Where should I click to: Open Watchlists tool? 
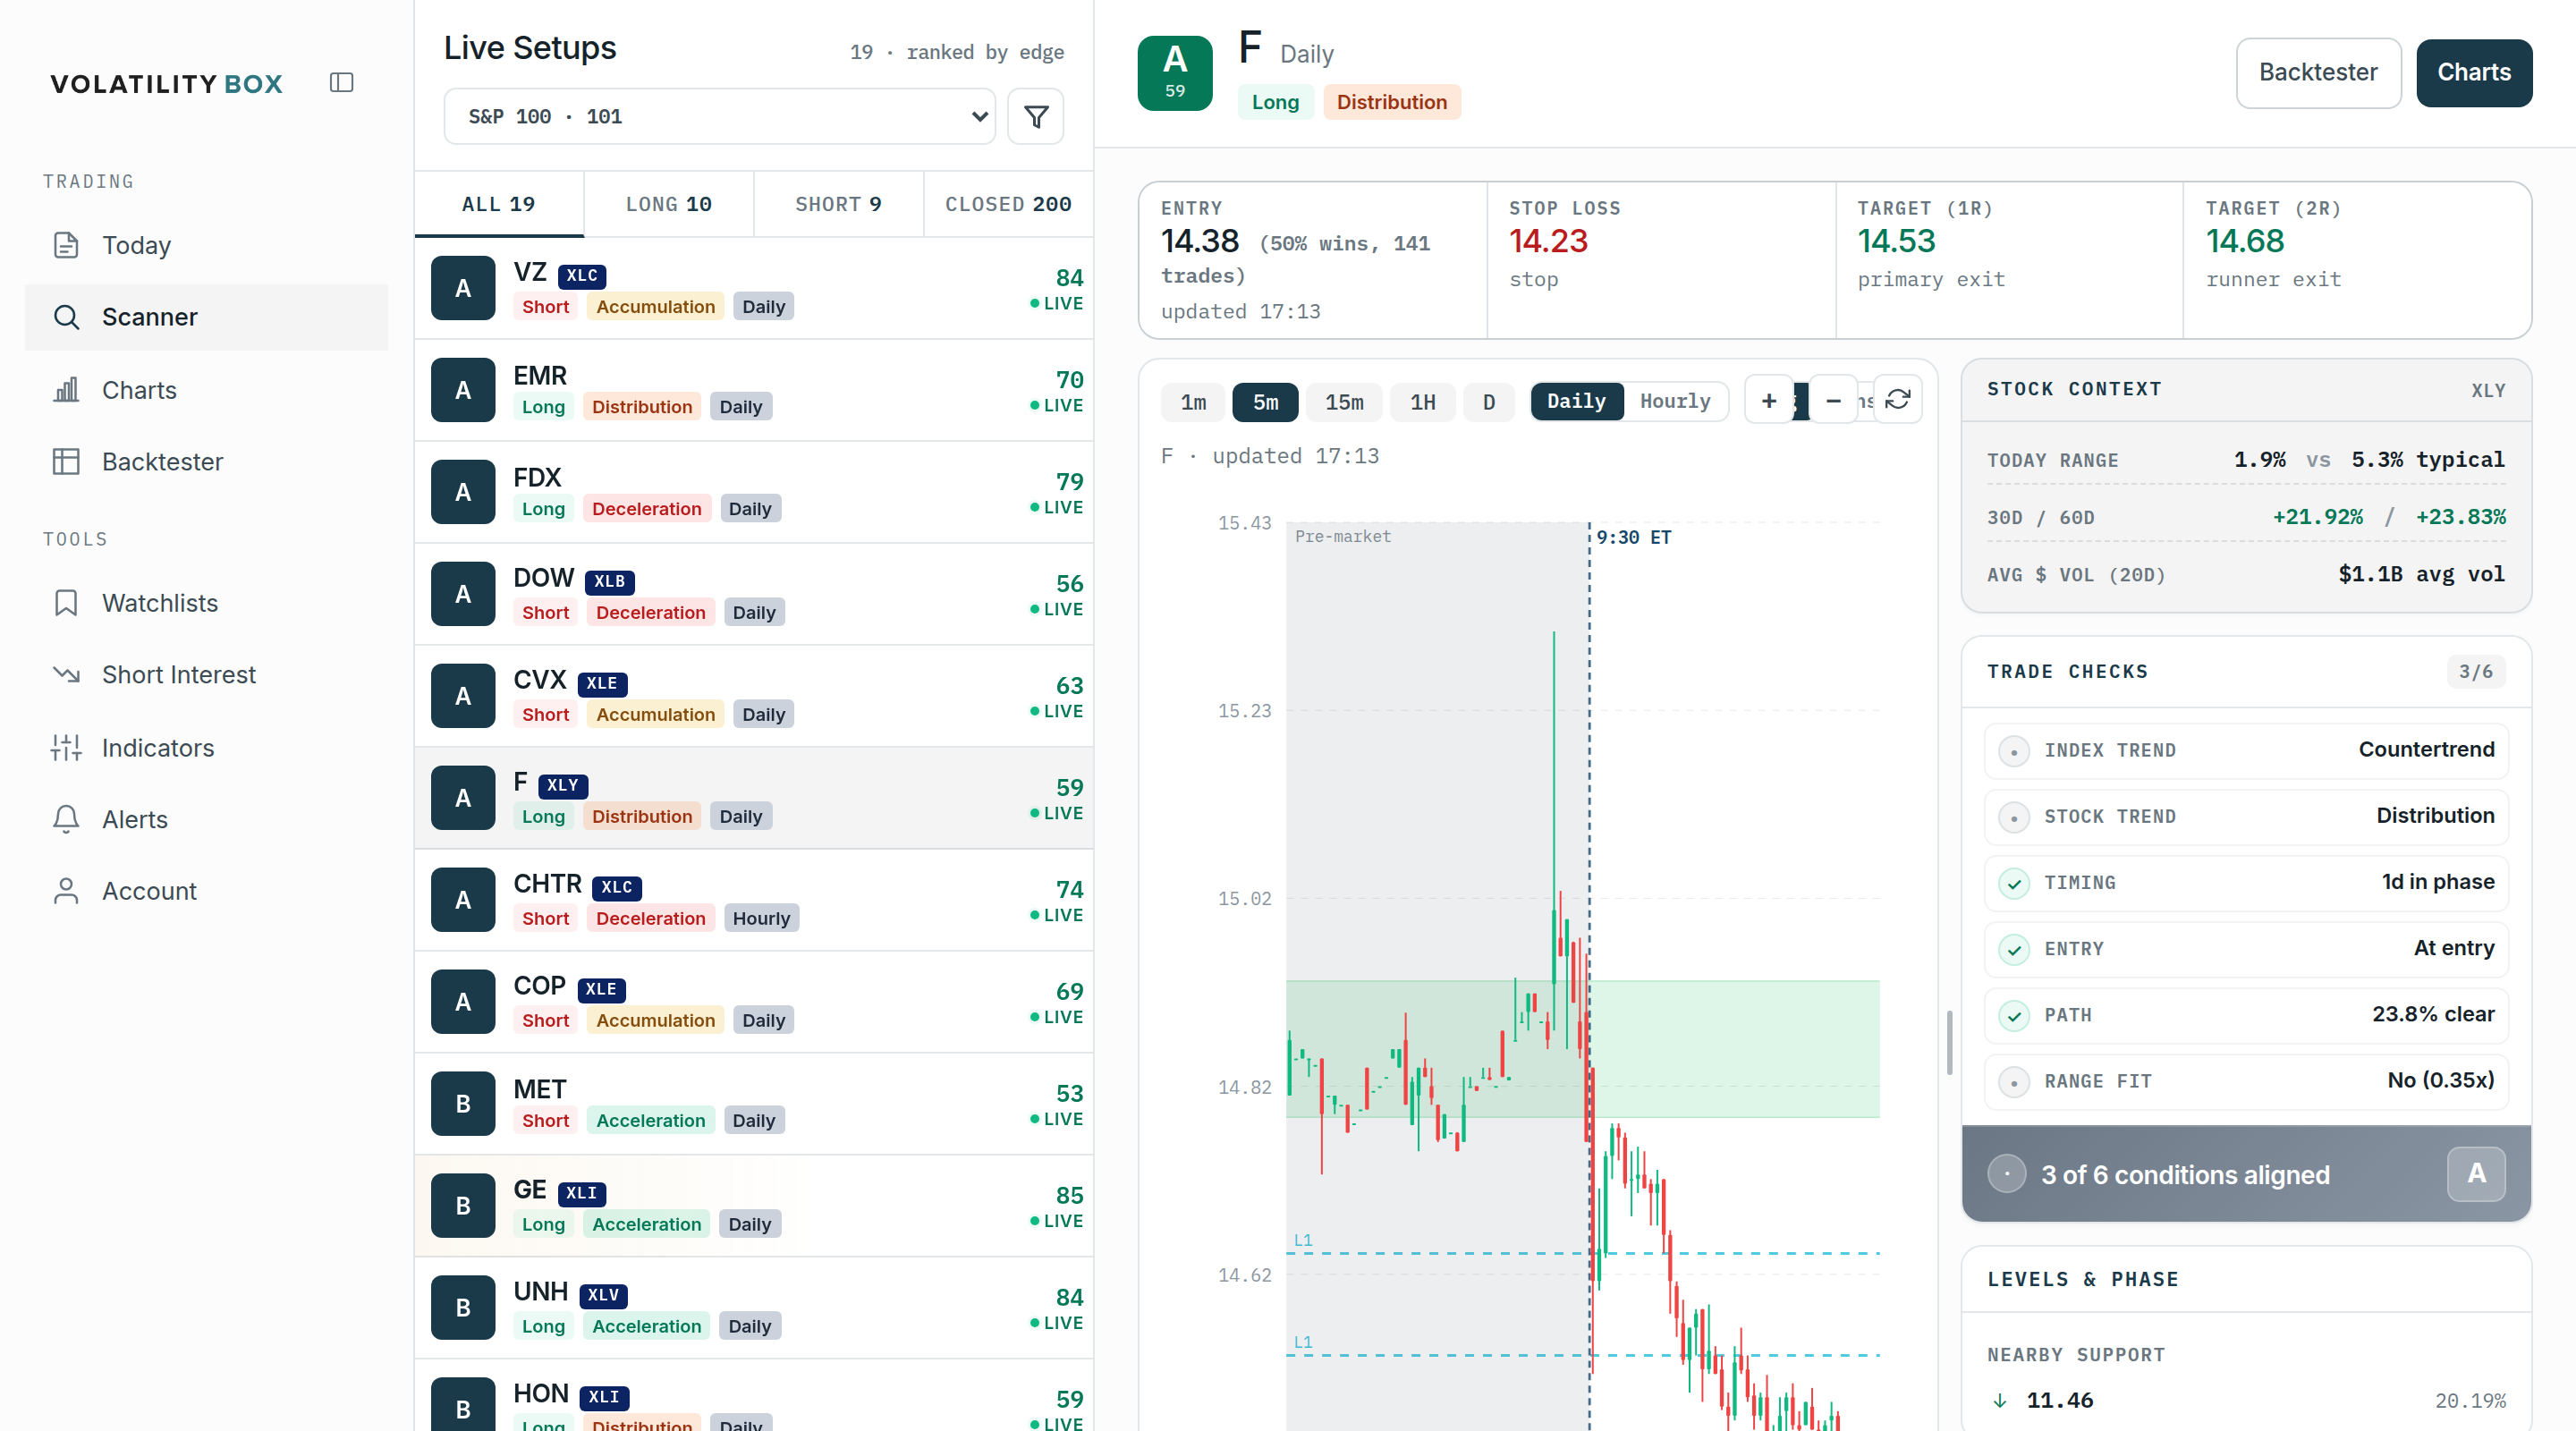(206, 603)
